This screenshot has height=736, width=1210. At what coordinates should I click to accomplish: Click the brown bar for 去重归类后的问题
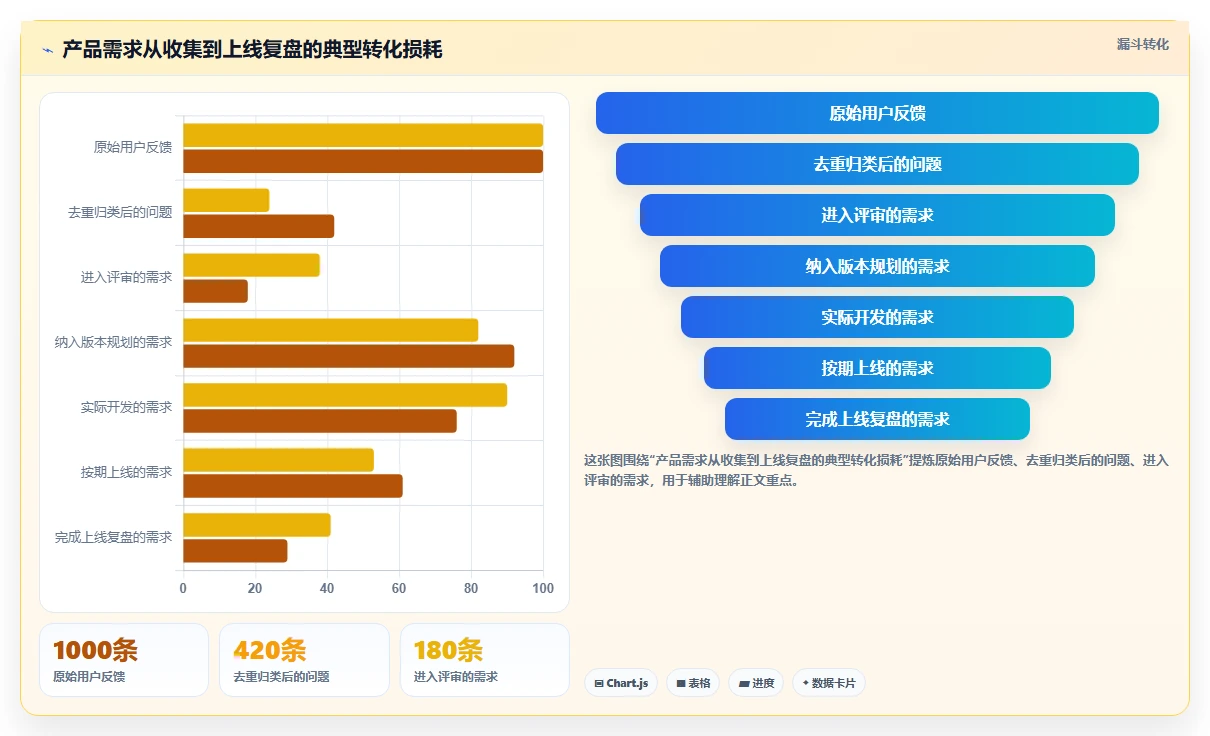tap(258, 226)
